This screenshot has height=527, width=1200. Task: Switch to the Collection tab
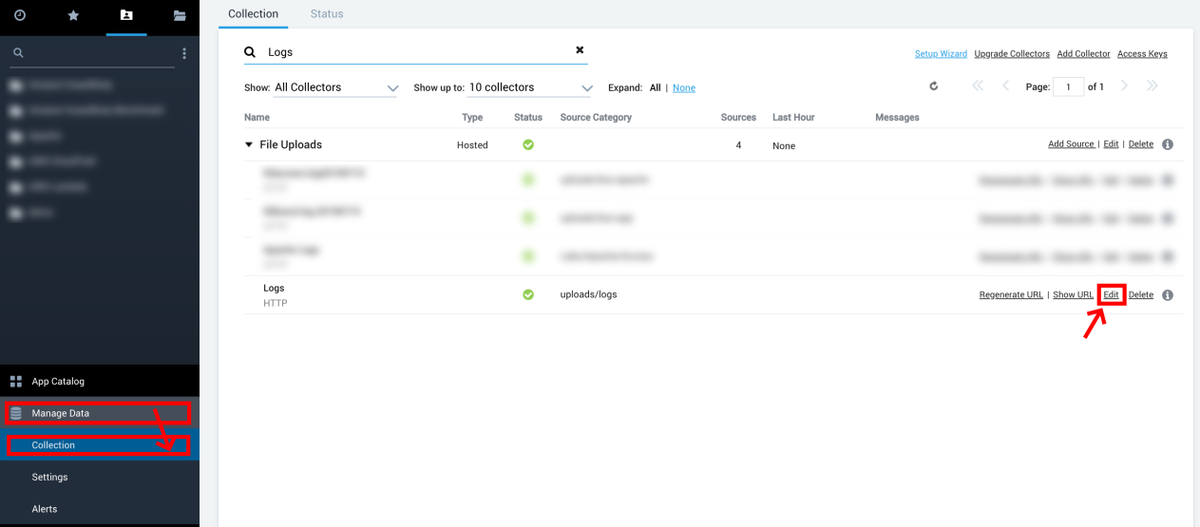pos(253,14)
